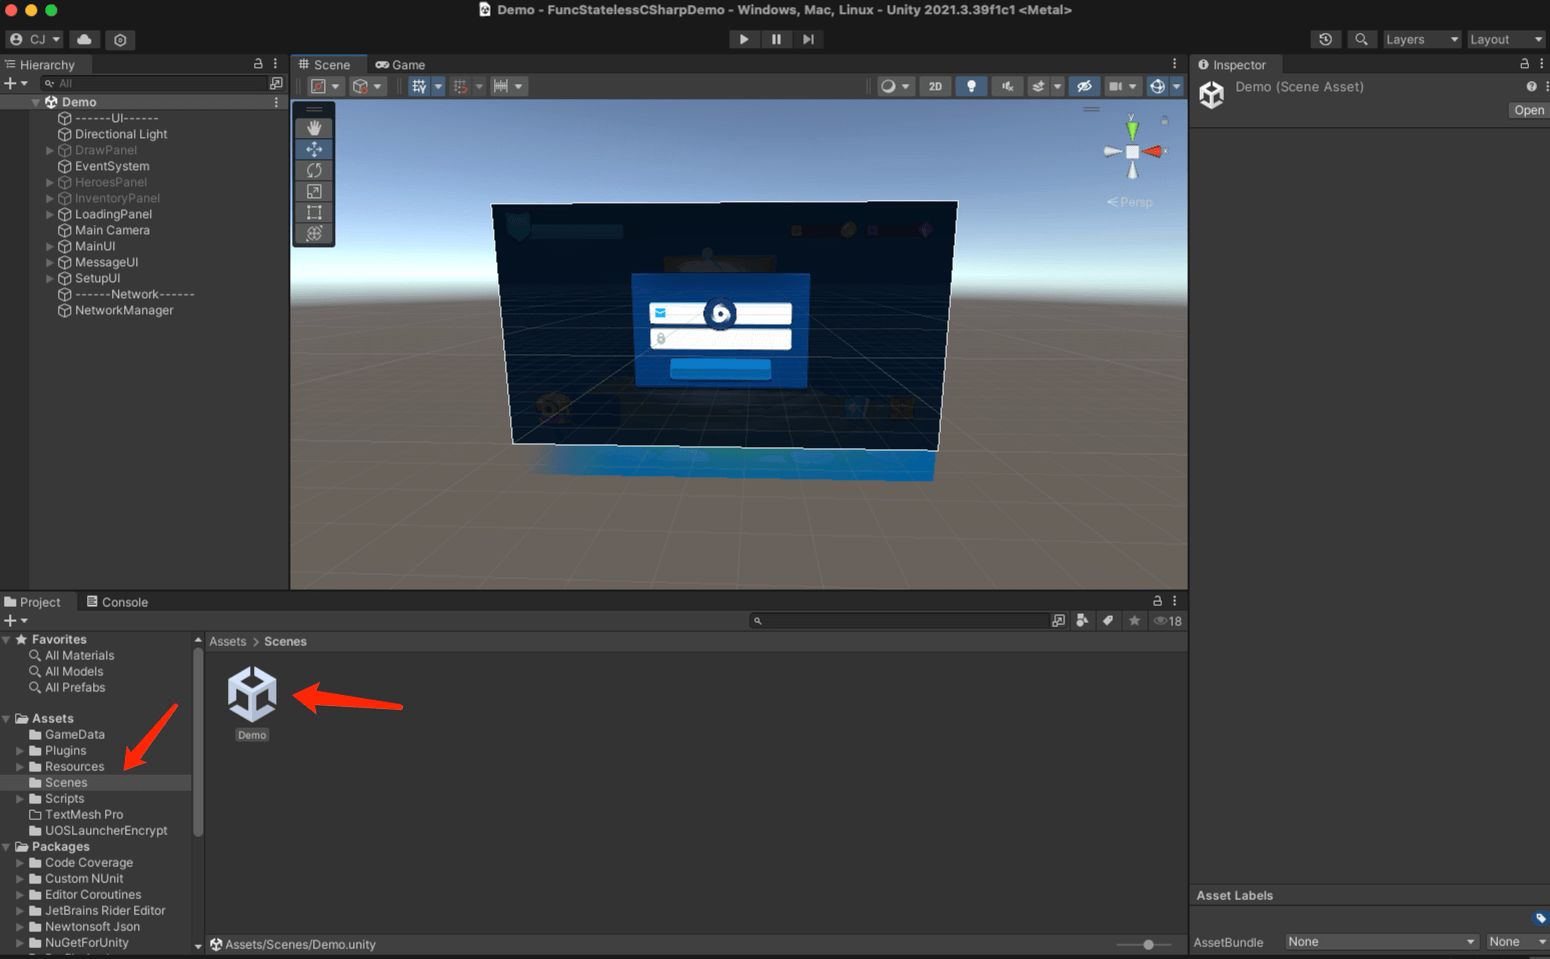Select the Rect tool in scene toolbar
Viewport: 1550px width, 959px height.
pyautogui.click(x=314, y=212)
